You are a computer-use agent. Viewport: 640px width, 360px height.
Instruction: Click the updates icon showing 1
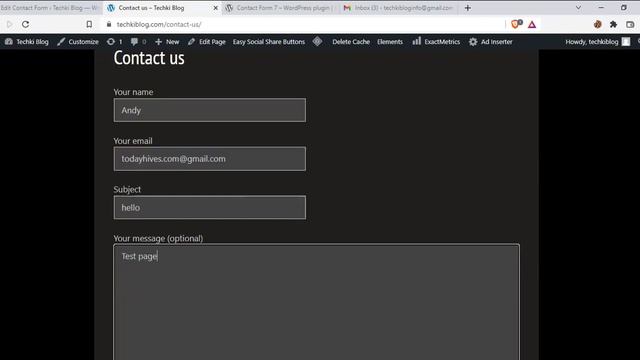(x=114, y=42)
